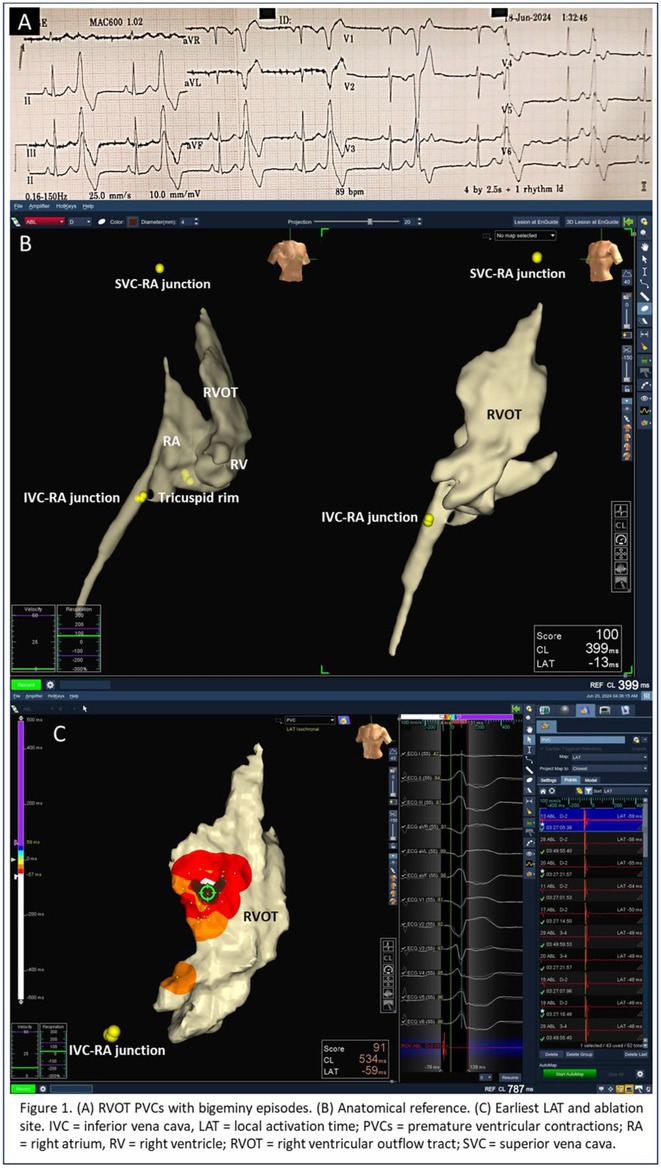Image resolution: width=661 pixels, height=1168 pixels.
Task: Select the highlighted arrow pointer in panel C toolbar
Action: [529, 740]
